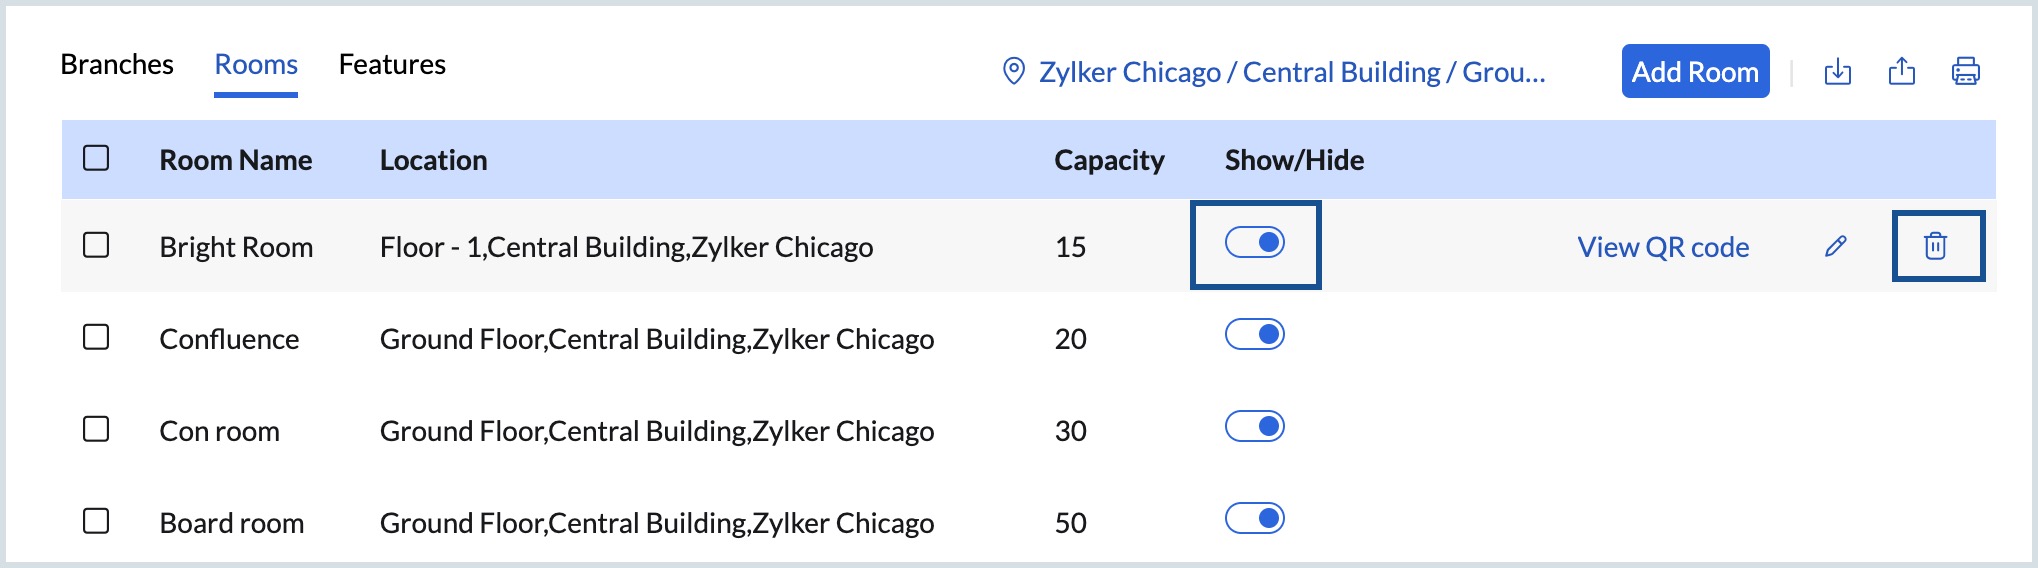Check the select-all checkbox in header
The width and height of the screenshot is (2038, 568).
pos(96,159)
